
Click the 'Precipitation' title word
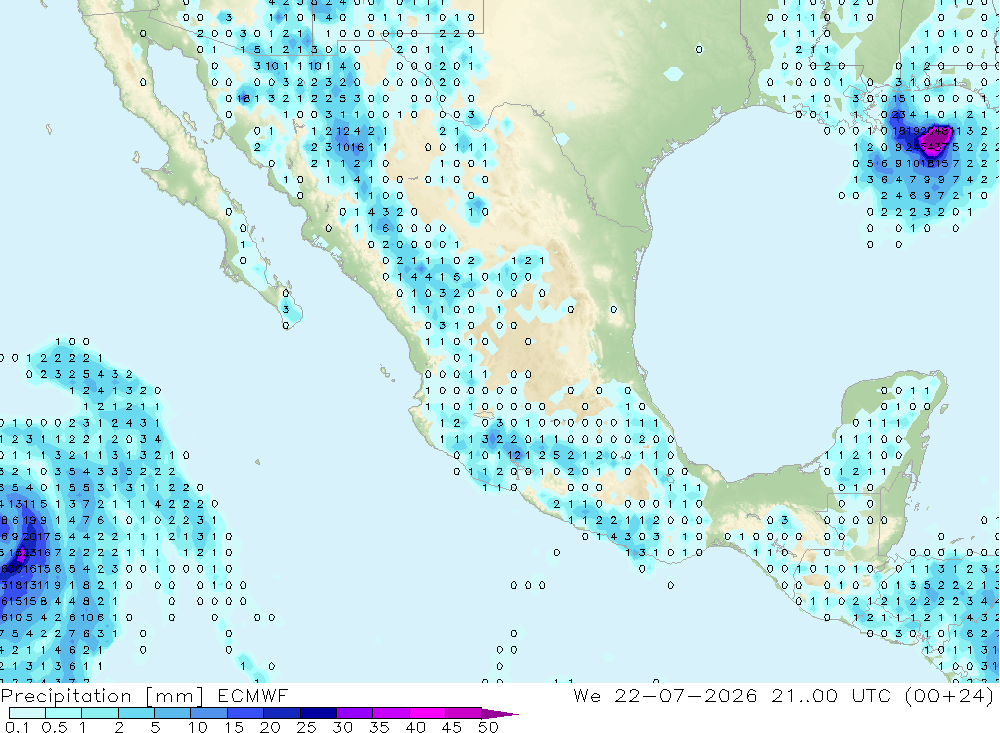coord(66,696)
